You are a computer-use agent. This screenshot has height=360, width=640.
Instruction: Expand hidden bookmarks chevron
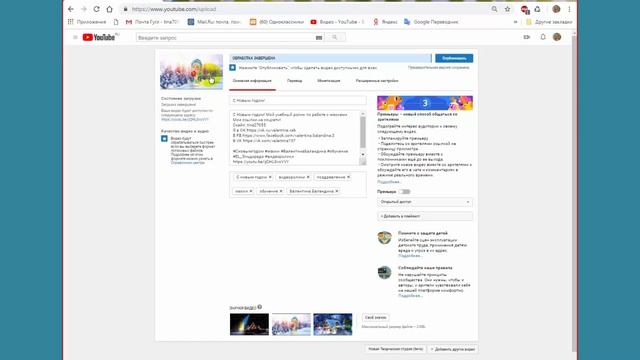516,22
